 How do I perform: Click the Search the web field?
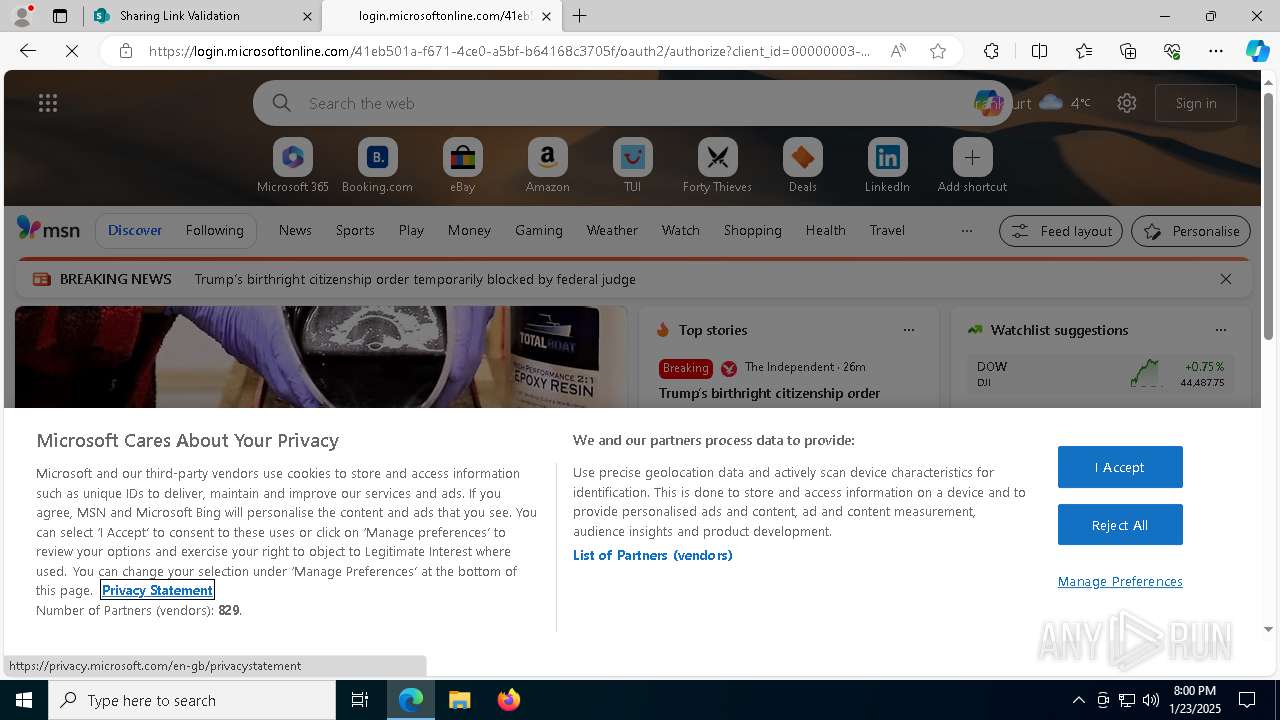point(630,103)
